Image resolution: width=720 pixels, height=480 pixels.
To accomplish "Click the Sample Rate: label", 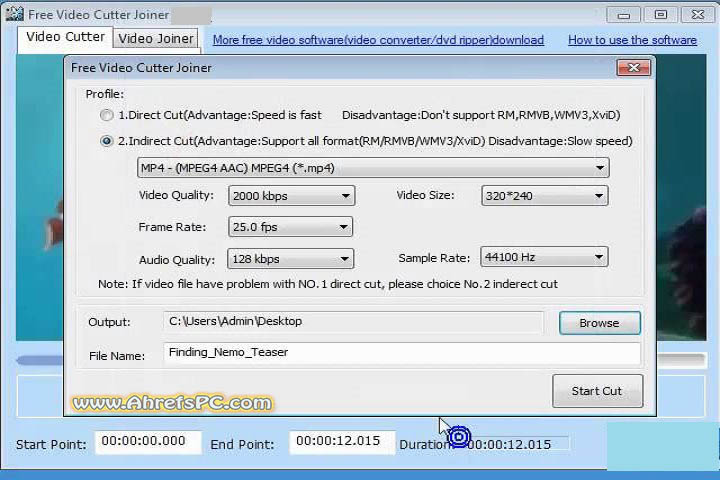I will point(434,258).
